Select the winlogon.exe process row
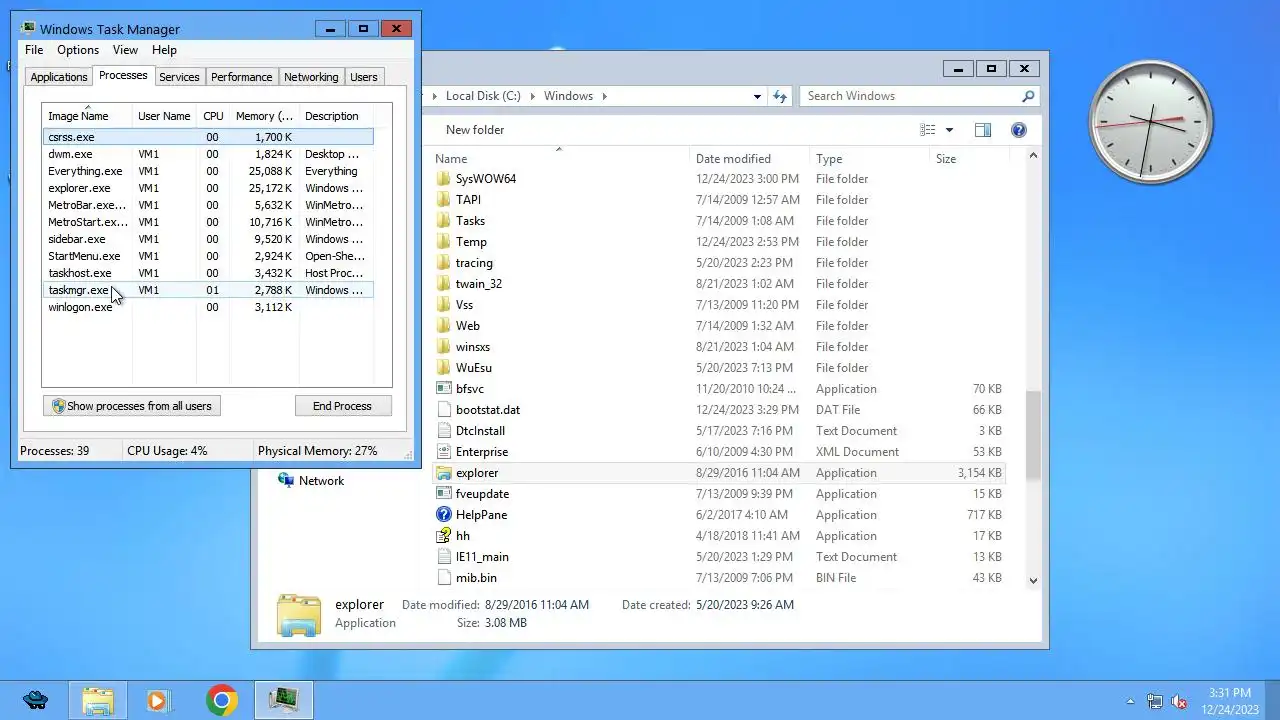The image size is (1280, 720). click(x=208, y=307)
